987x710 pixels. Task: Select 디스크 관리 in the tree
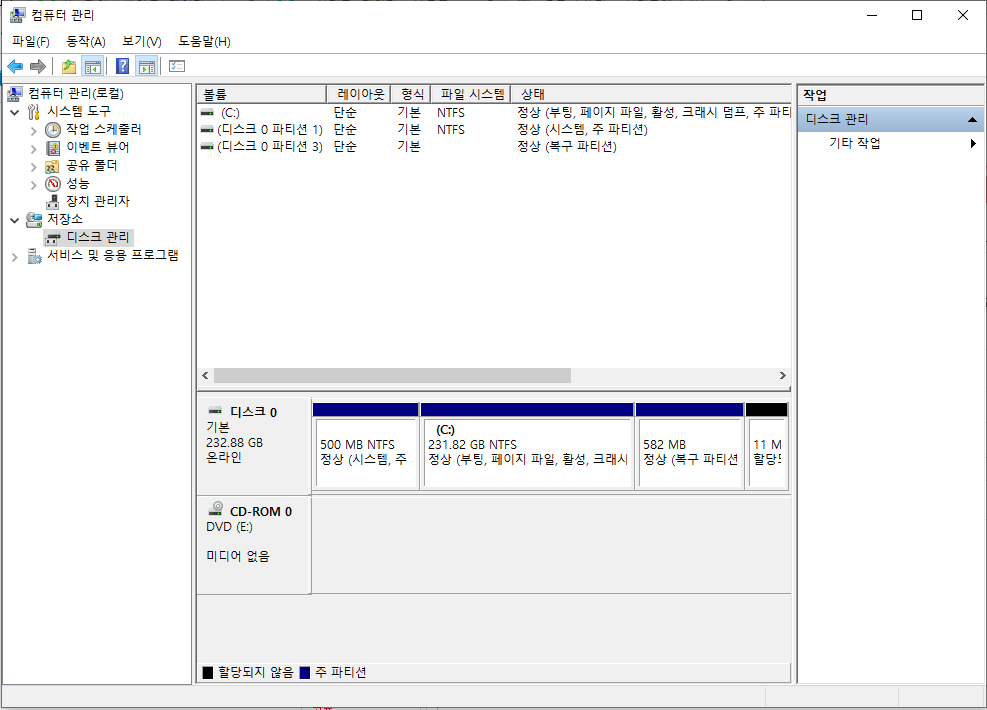point(89,237)
